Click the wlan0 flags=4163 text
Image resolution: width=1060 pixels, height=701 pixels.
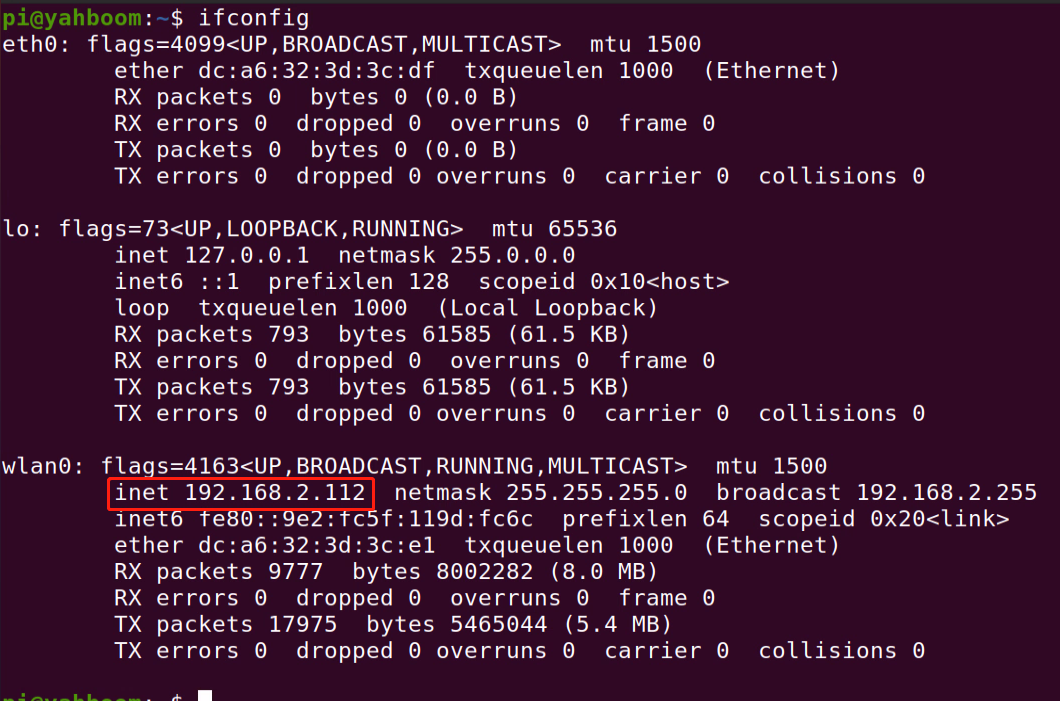(x=393, y=466)
